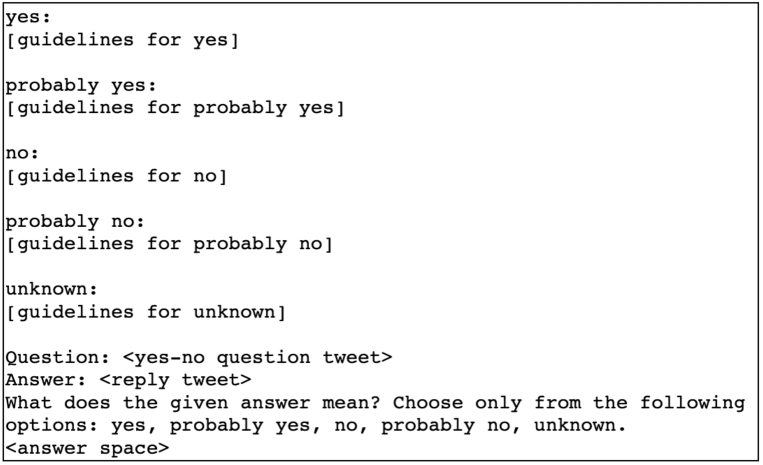Click the '<reply tweet>' placeholder
763x465 pixels.
[x=175, y=380]
